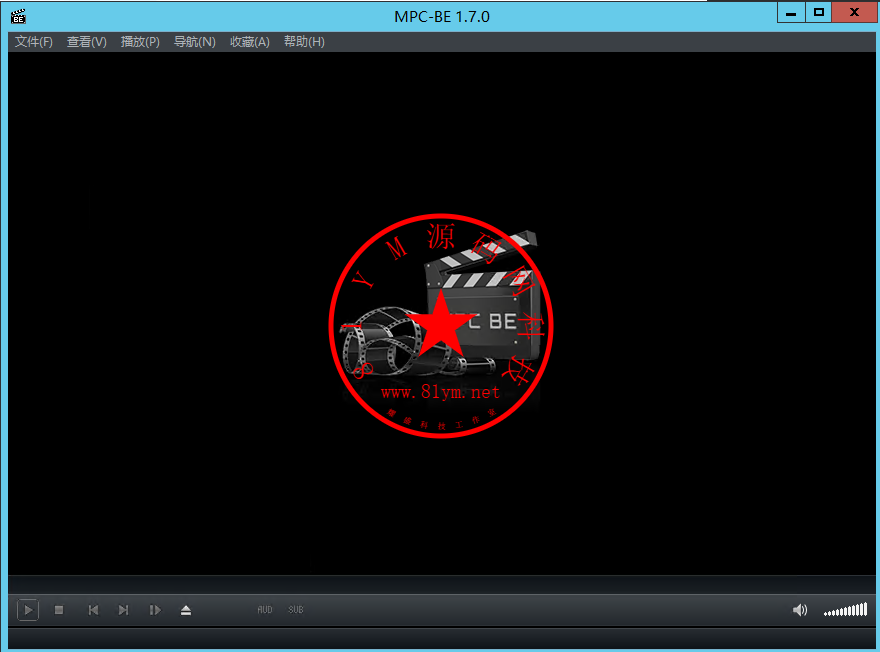Click the MPC-BE app icon in title bar
Screen dimensions: 880x652
click(19, 16)
